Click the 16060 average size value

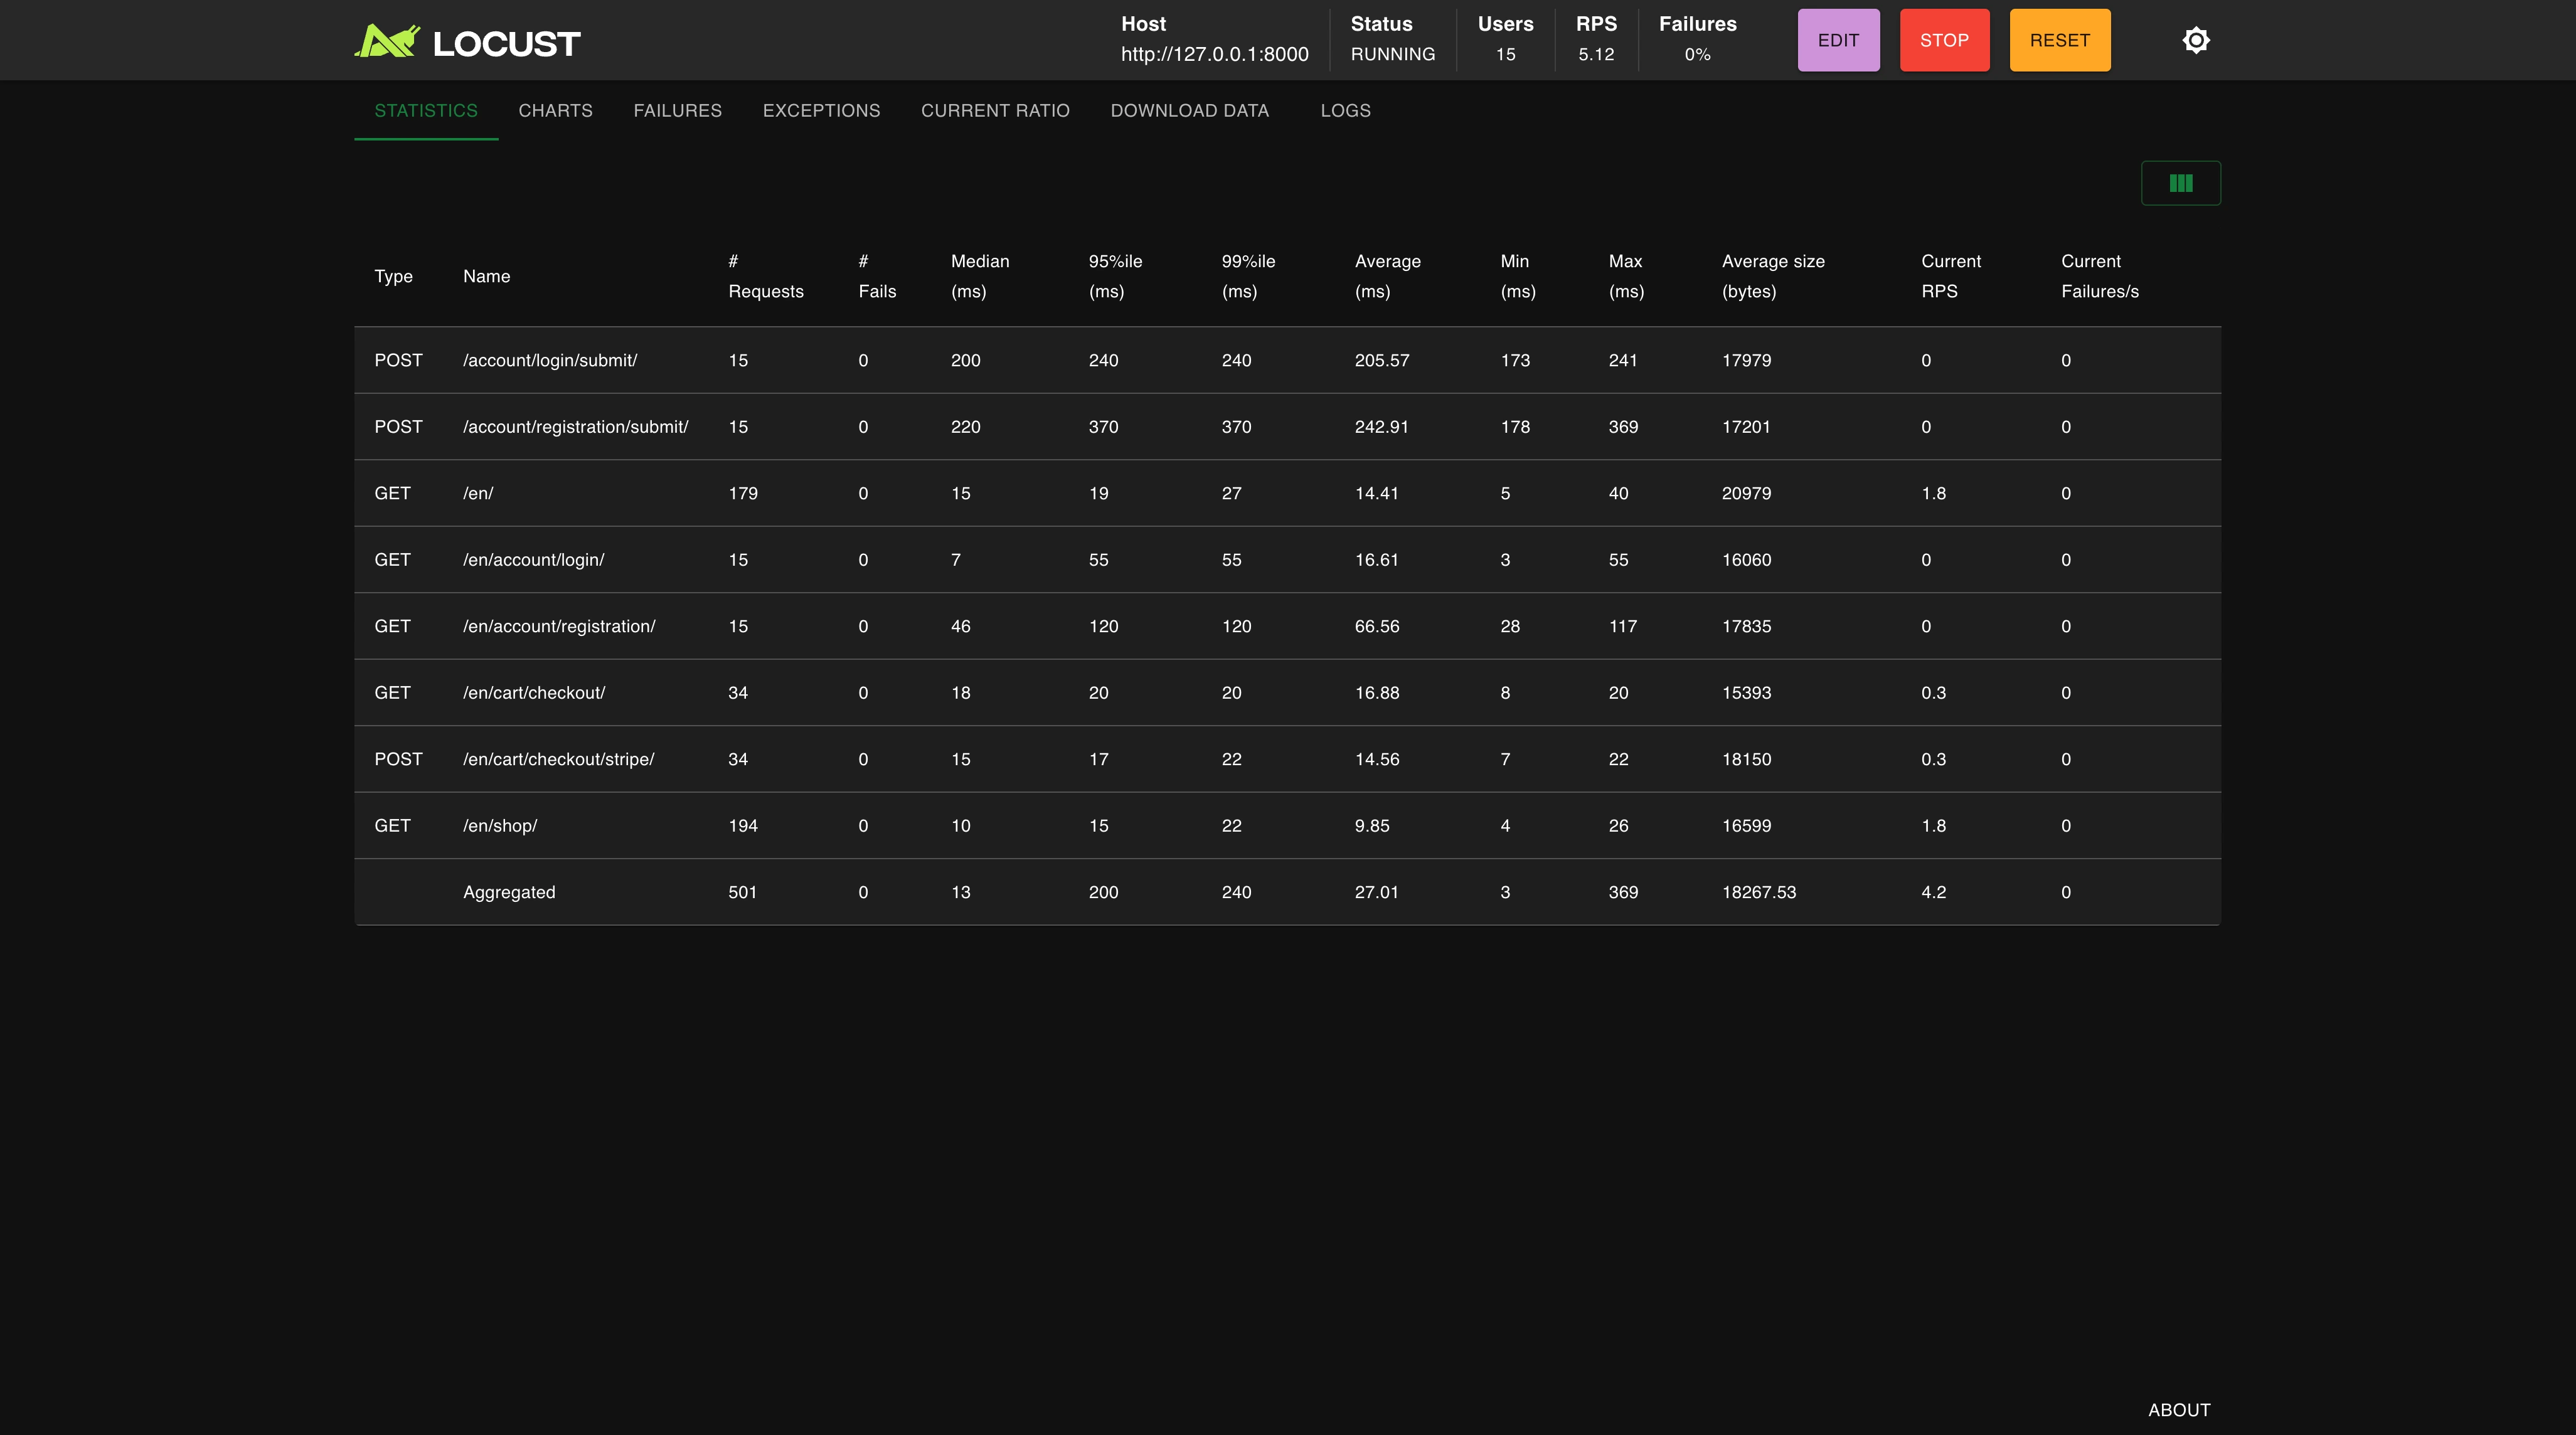(x=1746, y=559)
